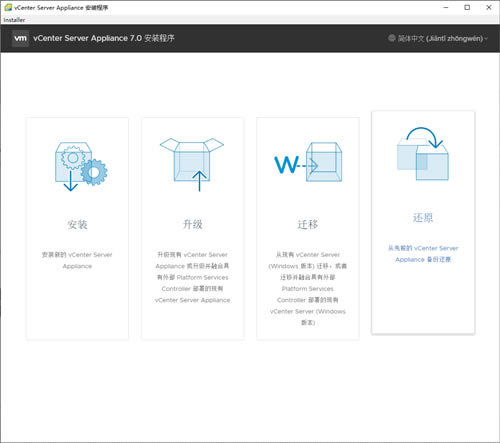Click the globe icon next to language selector
500x443 pixels.
(x=392, y=38)
